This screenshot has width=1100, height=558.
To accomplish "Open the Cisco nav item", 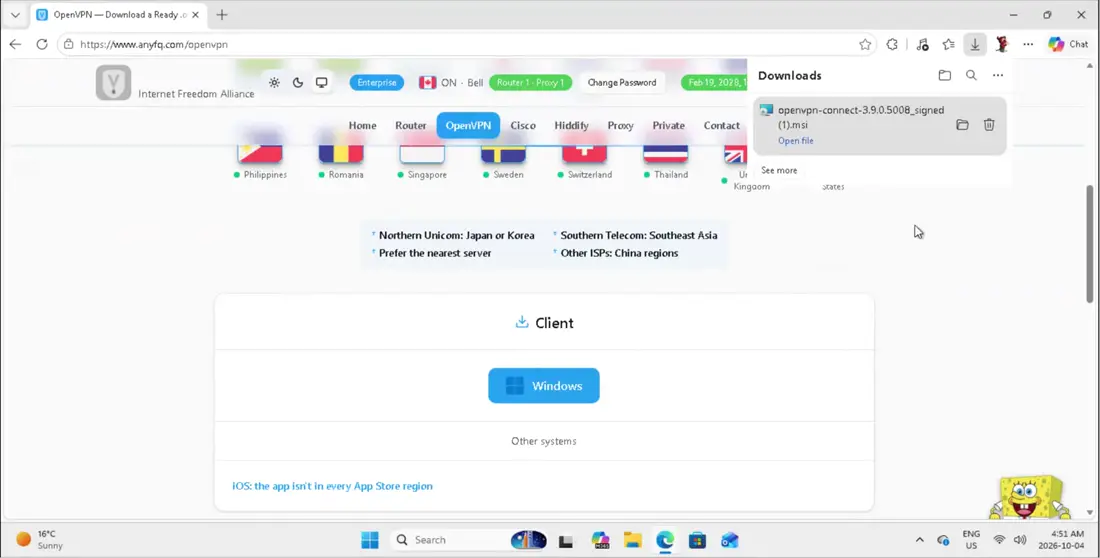I will click(523, 126).
